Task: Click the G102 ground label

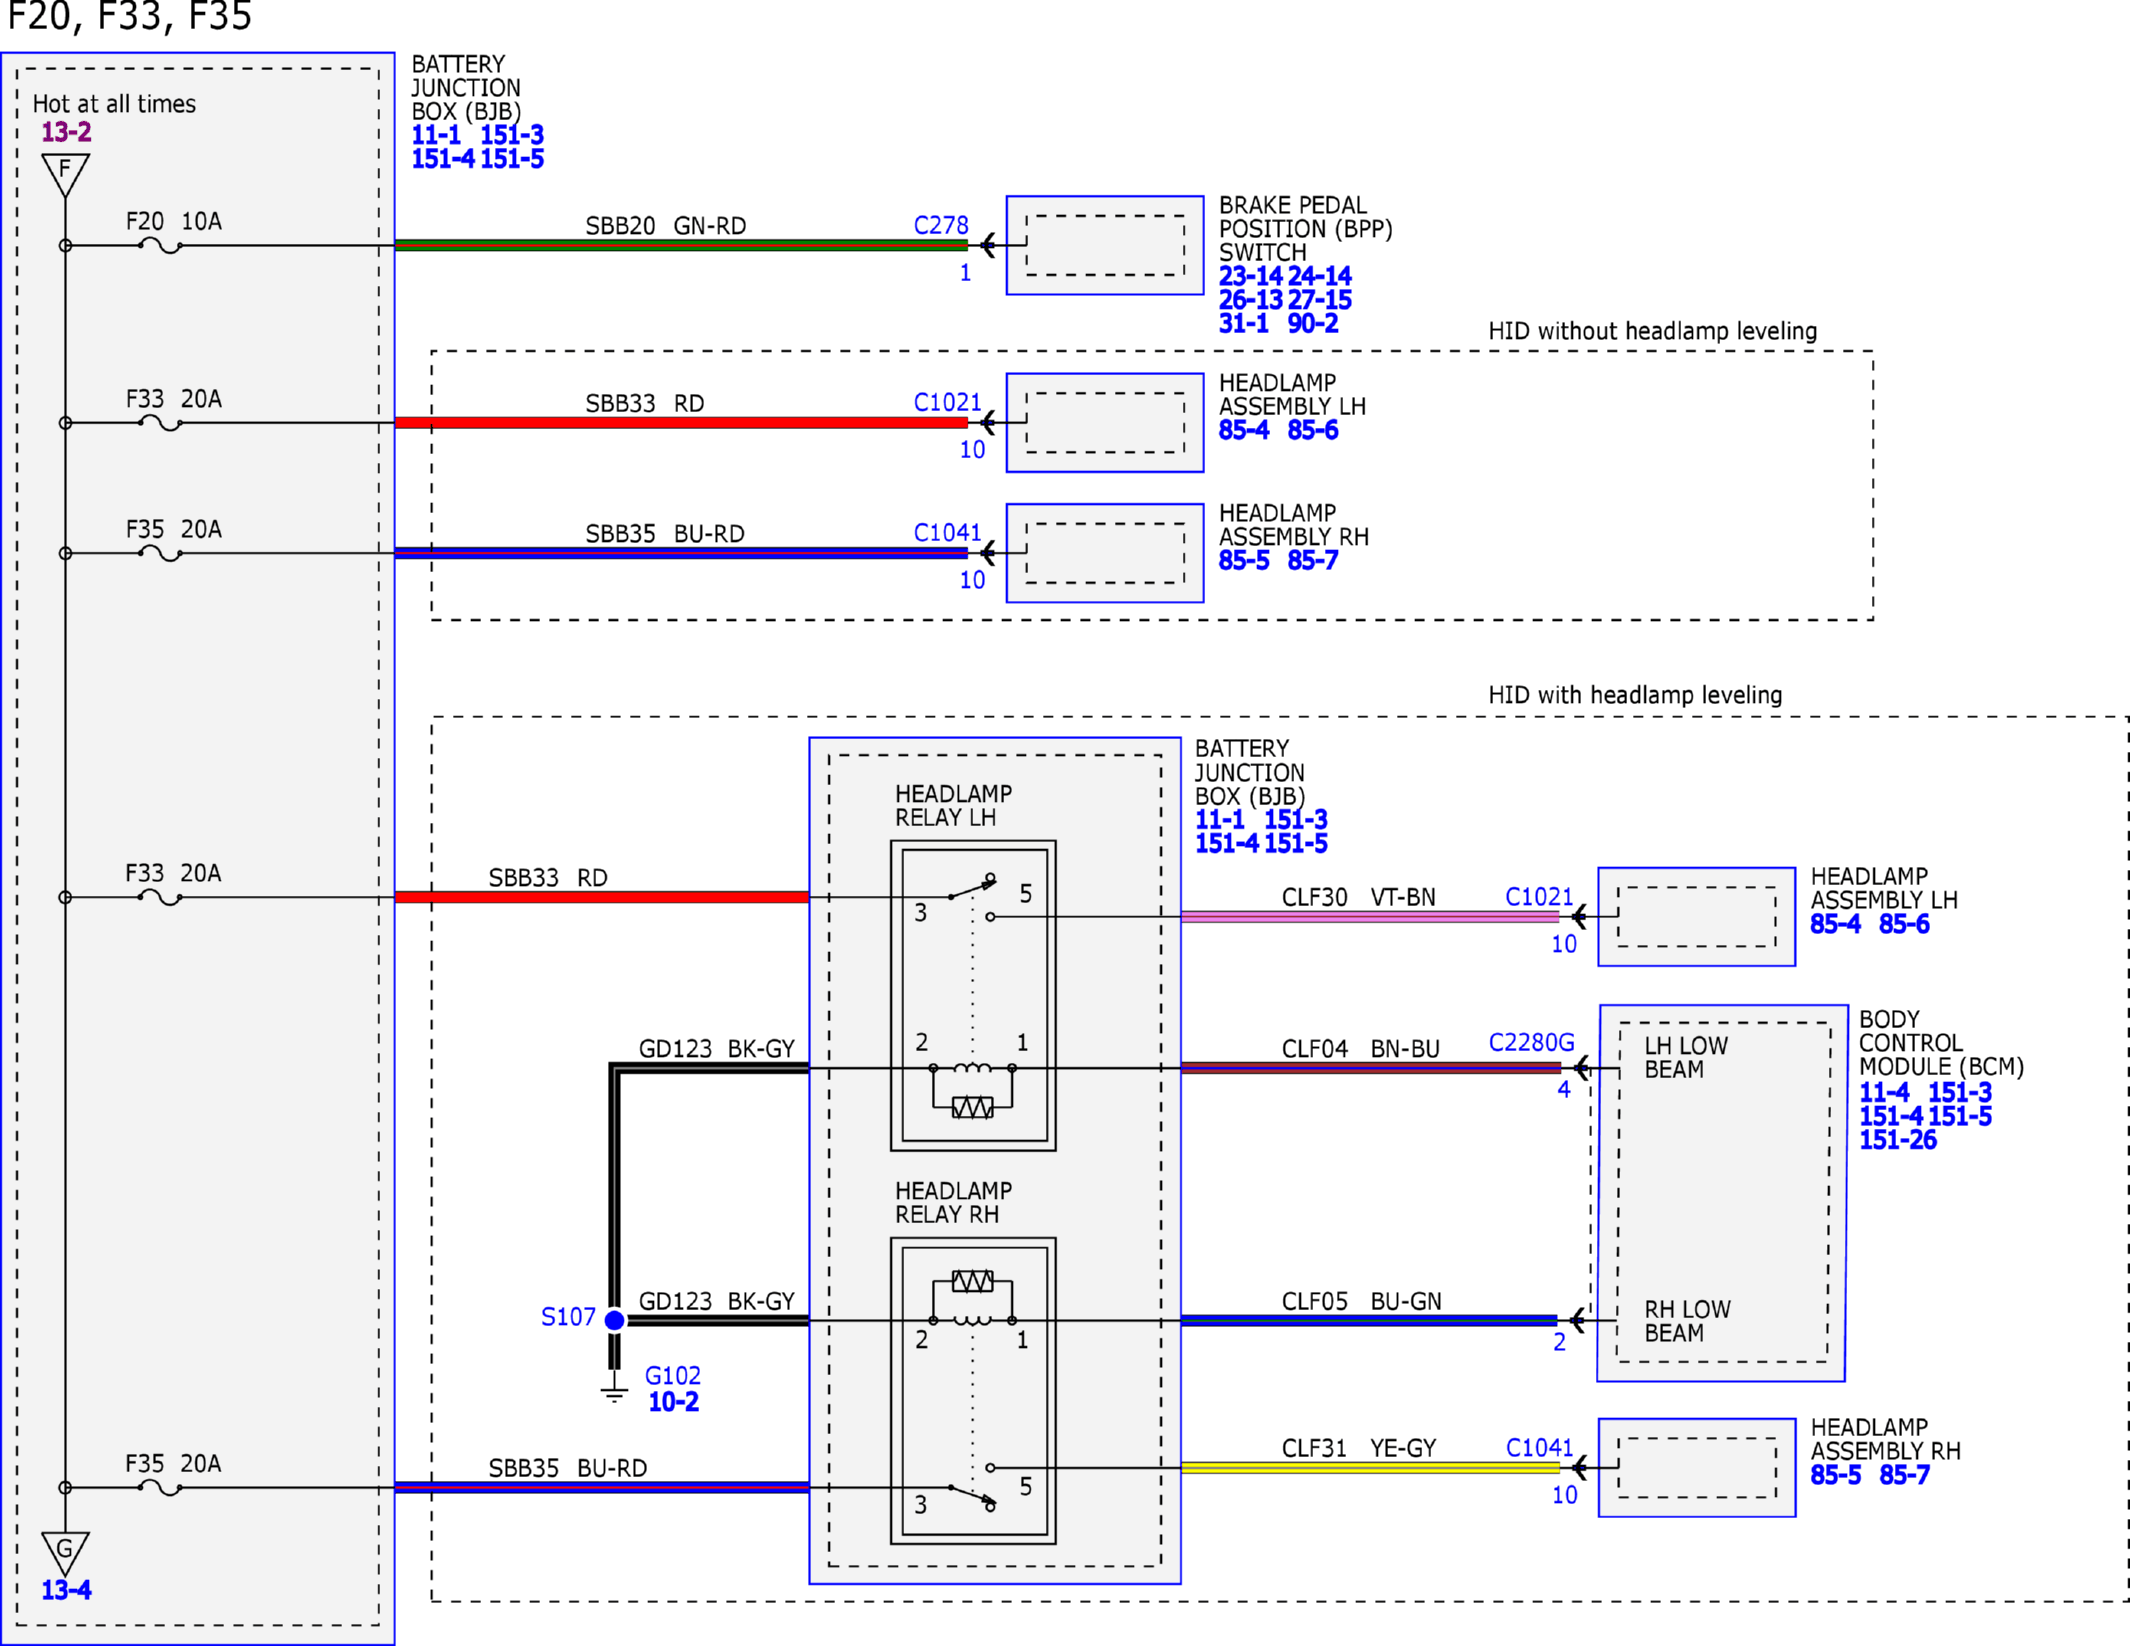Action: tap(672, 1376)
